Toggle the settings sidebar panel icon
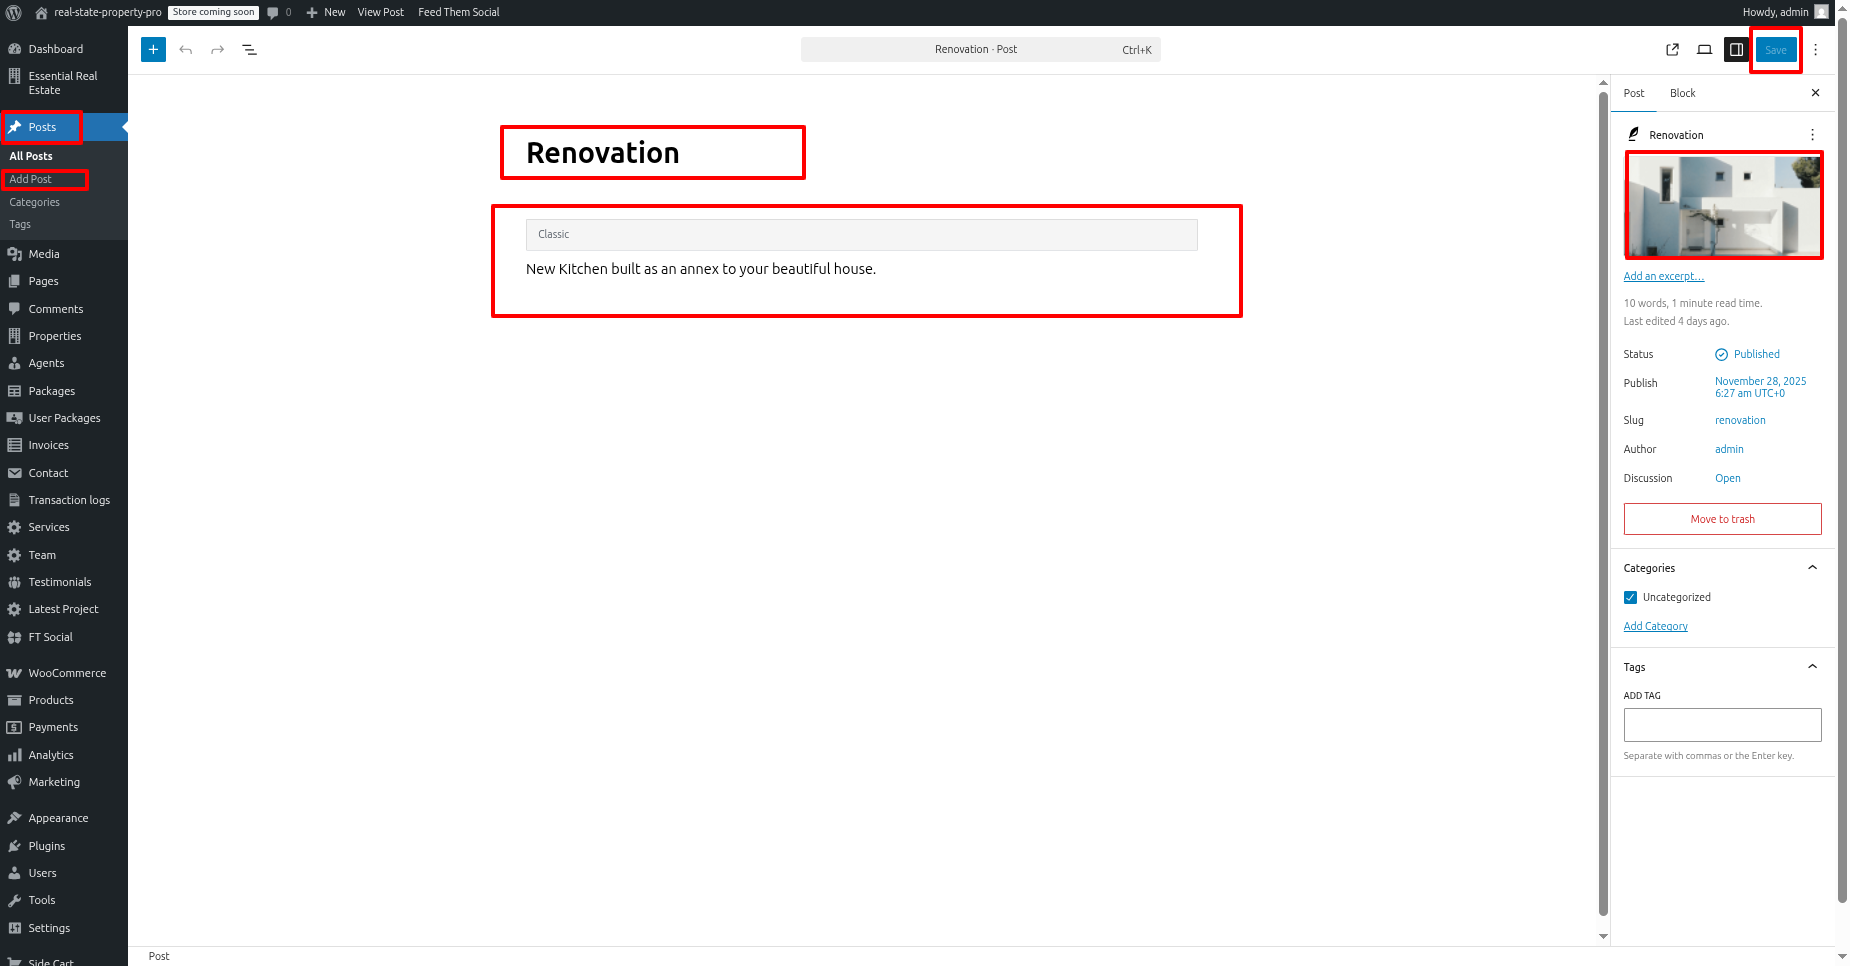 coord(1736,49)
